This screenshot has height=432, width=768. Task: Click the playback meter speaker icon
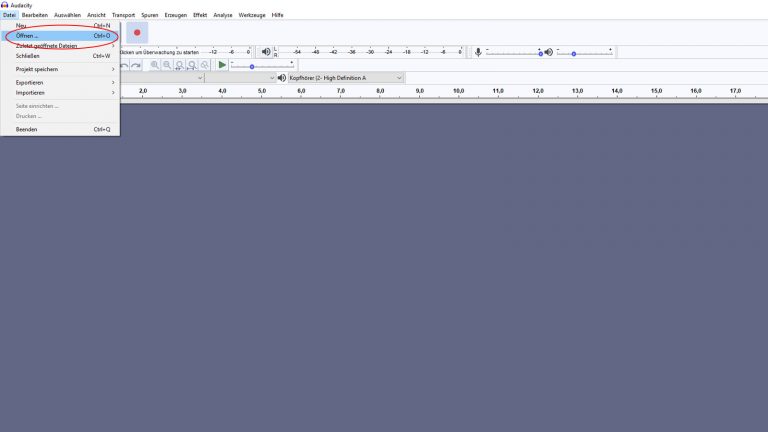[266, 51]
